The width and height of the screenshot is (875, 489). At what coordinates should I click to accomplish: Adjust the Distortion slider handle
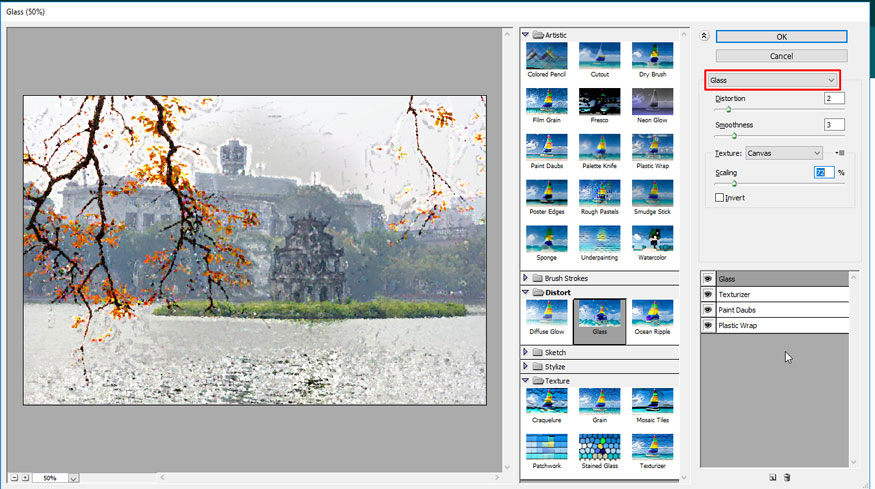(x=728, y=109)
